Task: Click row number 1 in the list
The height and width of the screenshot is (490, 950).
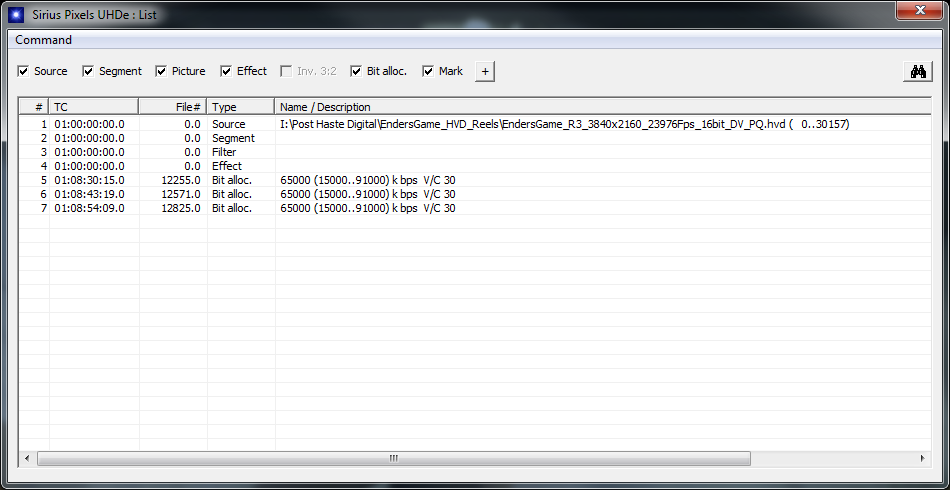Action: [x=43, y=124]
